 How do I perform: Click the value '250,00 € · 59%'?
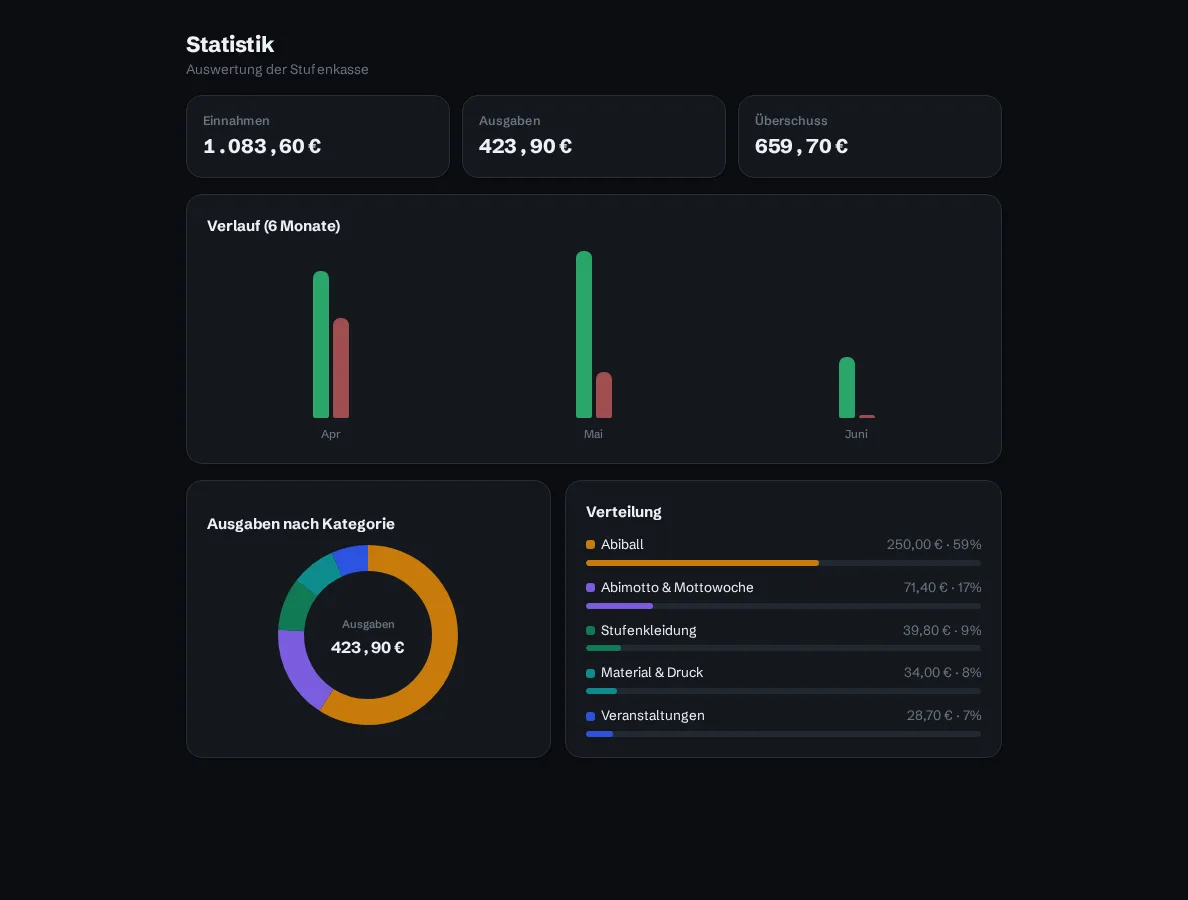coord(933,545)
